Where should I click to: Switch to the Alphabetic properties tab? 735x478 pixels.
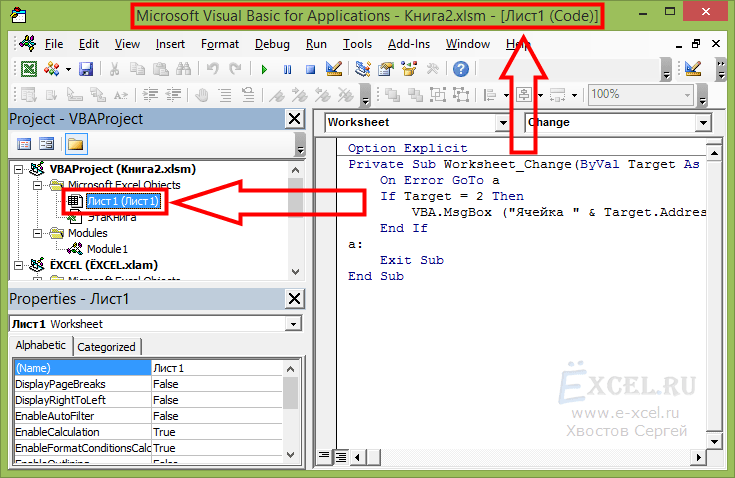click(x=41, y=345)
